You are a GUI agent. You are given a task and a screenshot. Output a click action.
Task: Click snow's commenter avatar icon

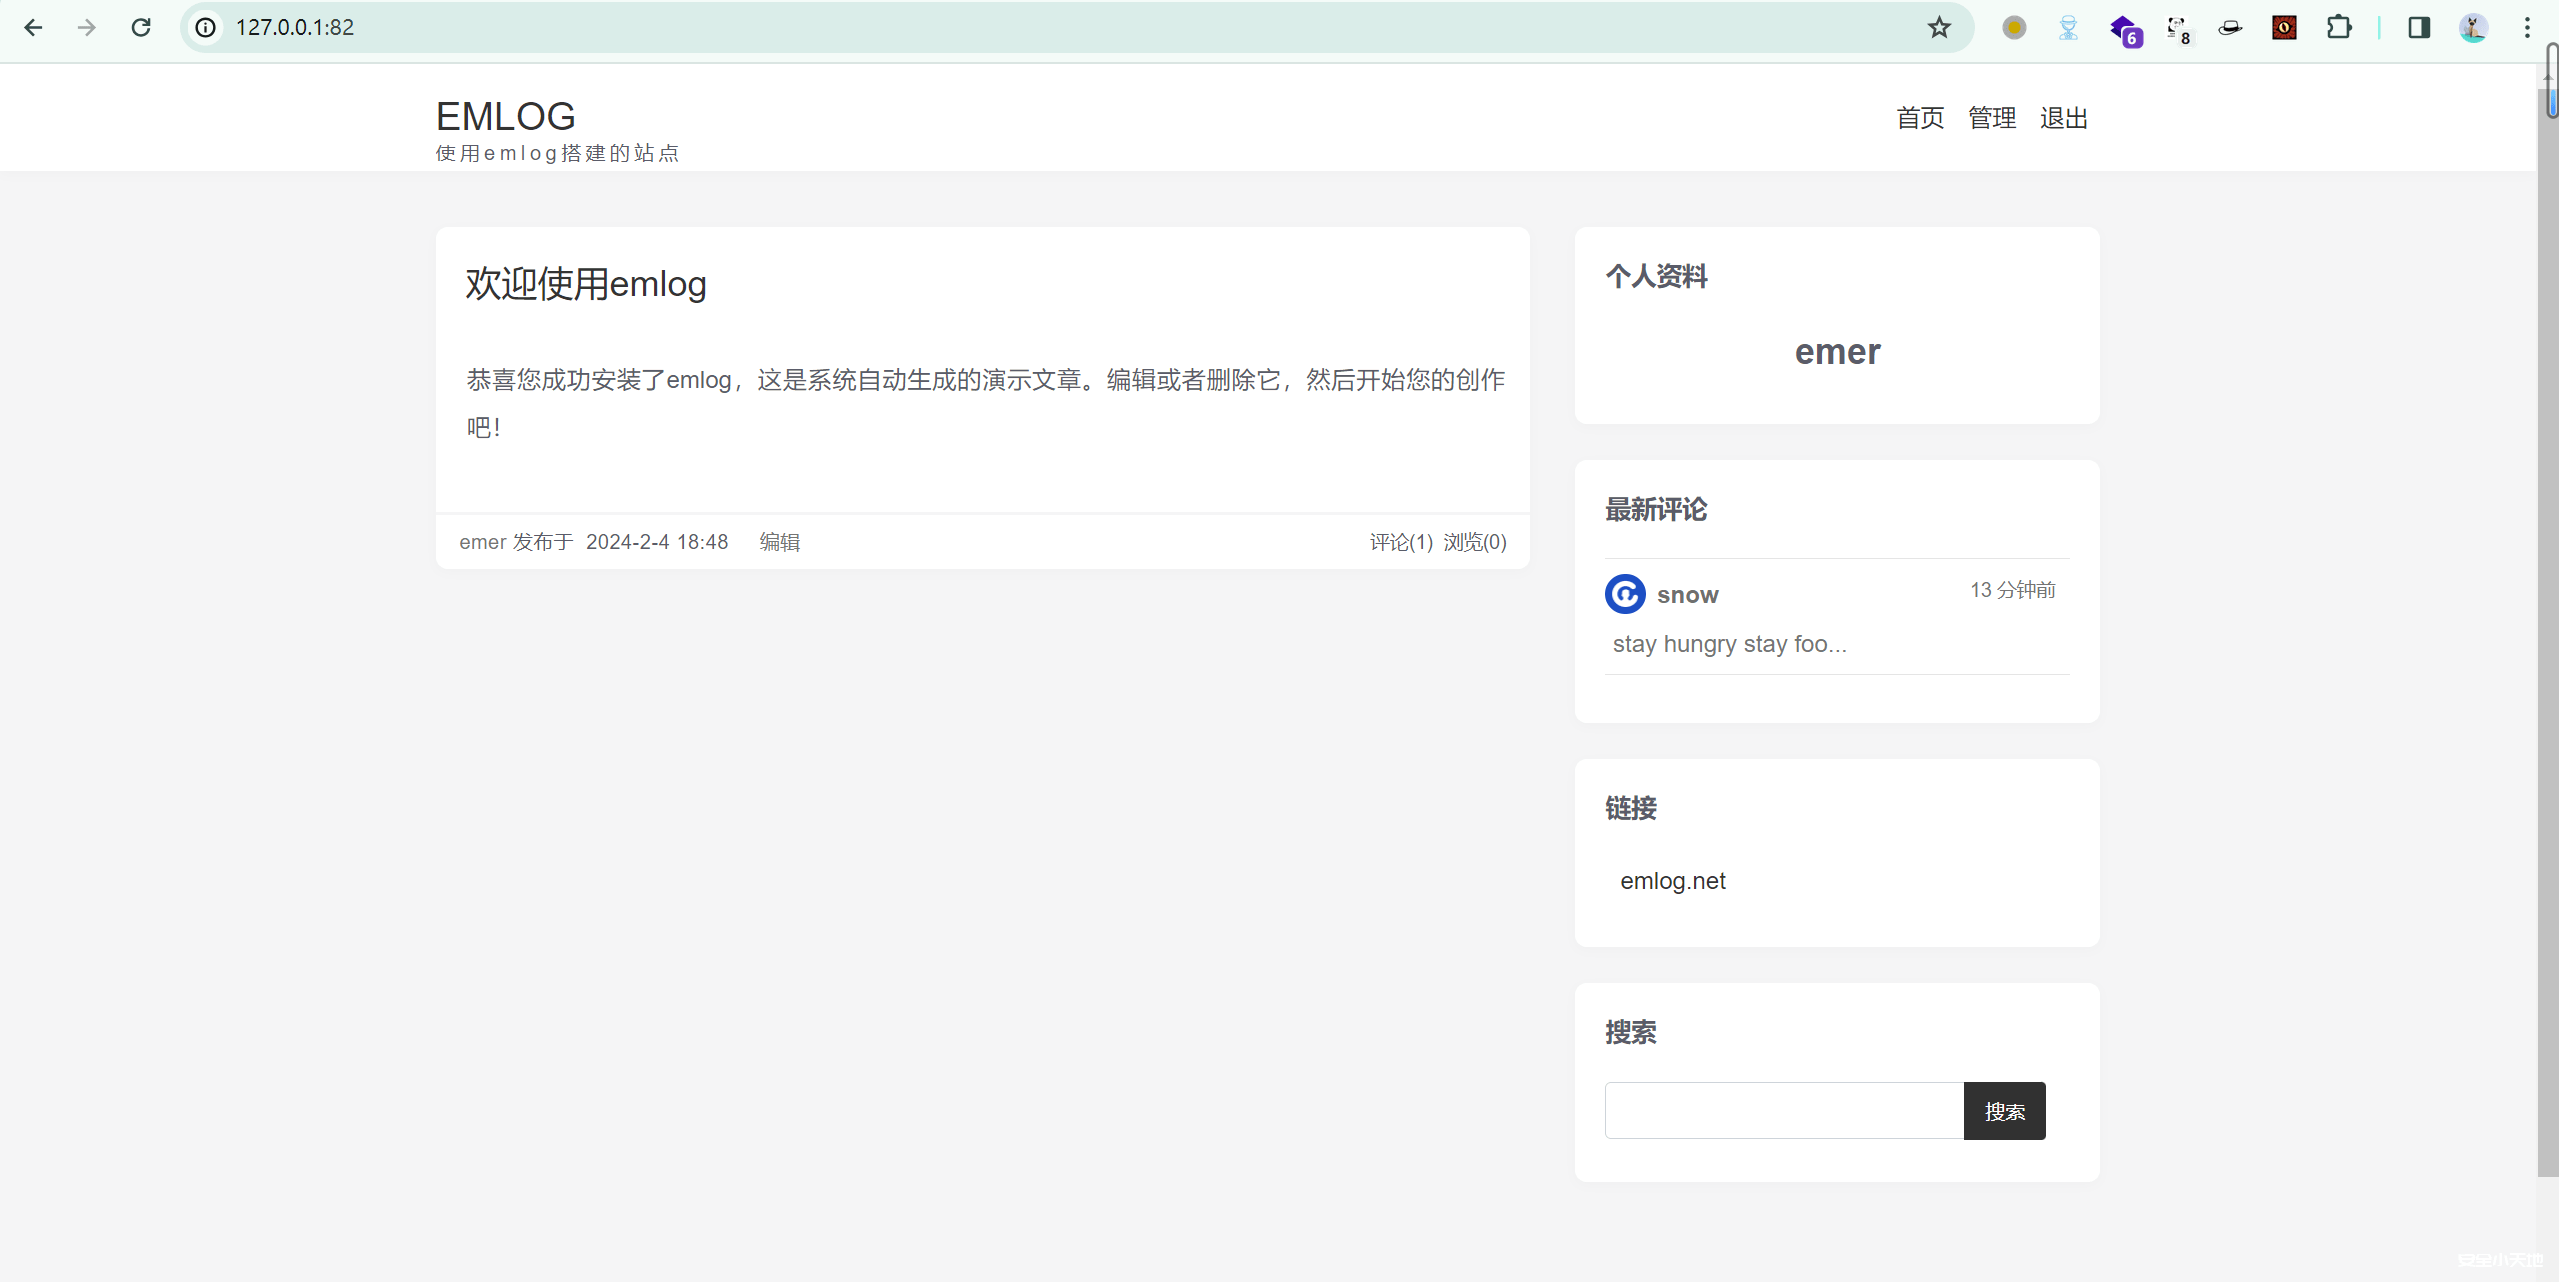(x=1624, y=593)
